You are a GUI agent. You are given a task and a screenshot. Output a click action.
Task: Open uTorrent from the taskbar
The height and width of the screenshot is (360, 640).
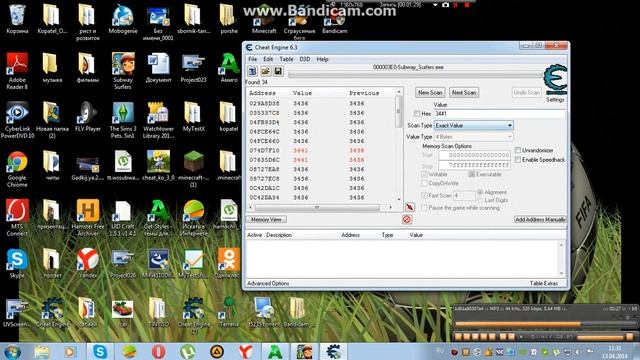point(188,351)
